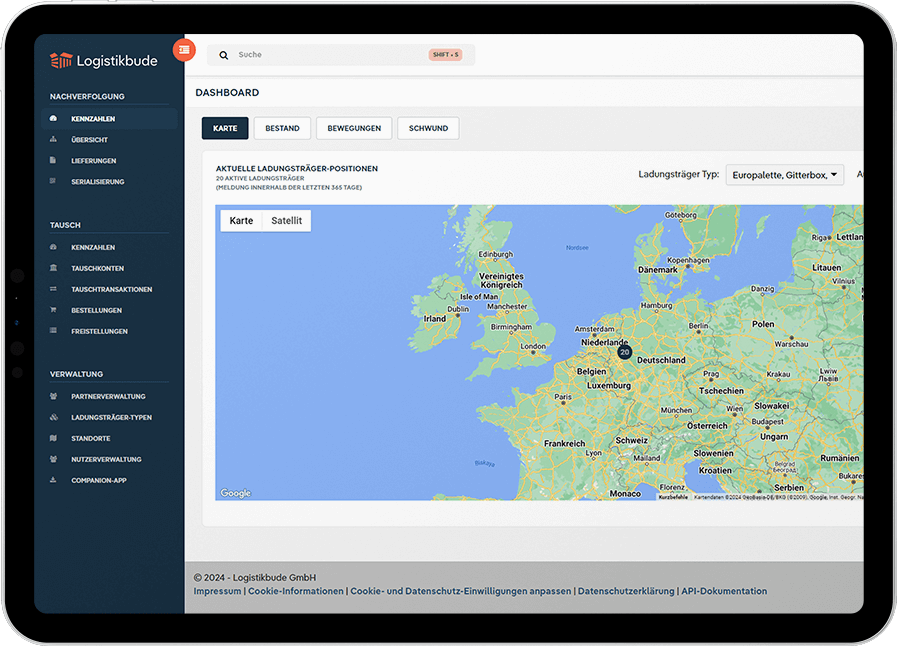Click the Standorte map icon

(53, 438)
